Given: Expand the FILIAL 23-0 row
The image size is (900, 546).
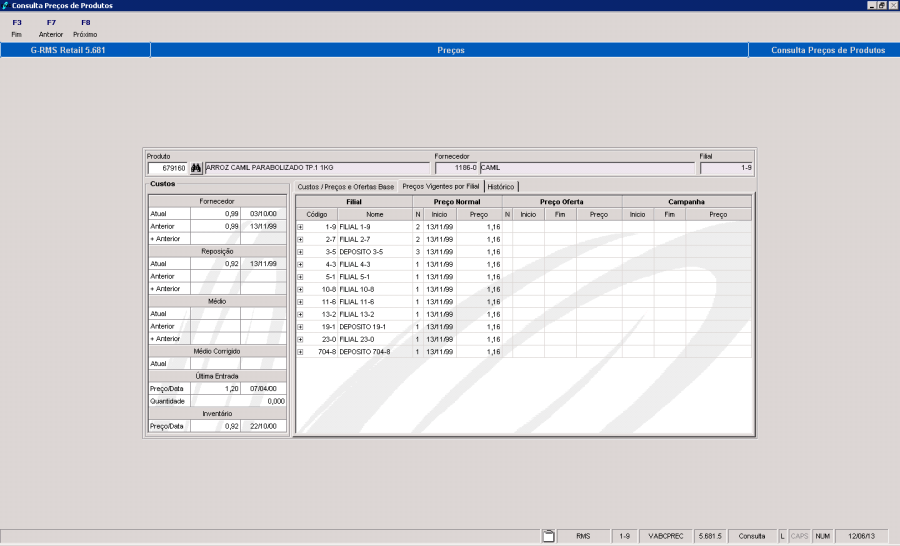Looking at the screenshot, I should [300, 340].
